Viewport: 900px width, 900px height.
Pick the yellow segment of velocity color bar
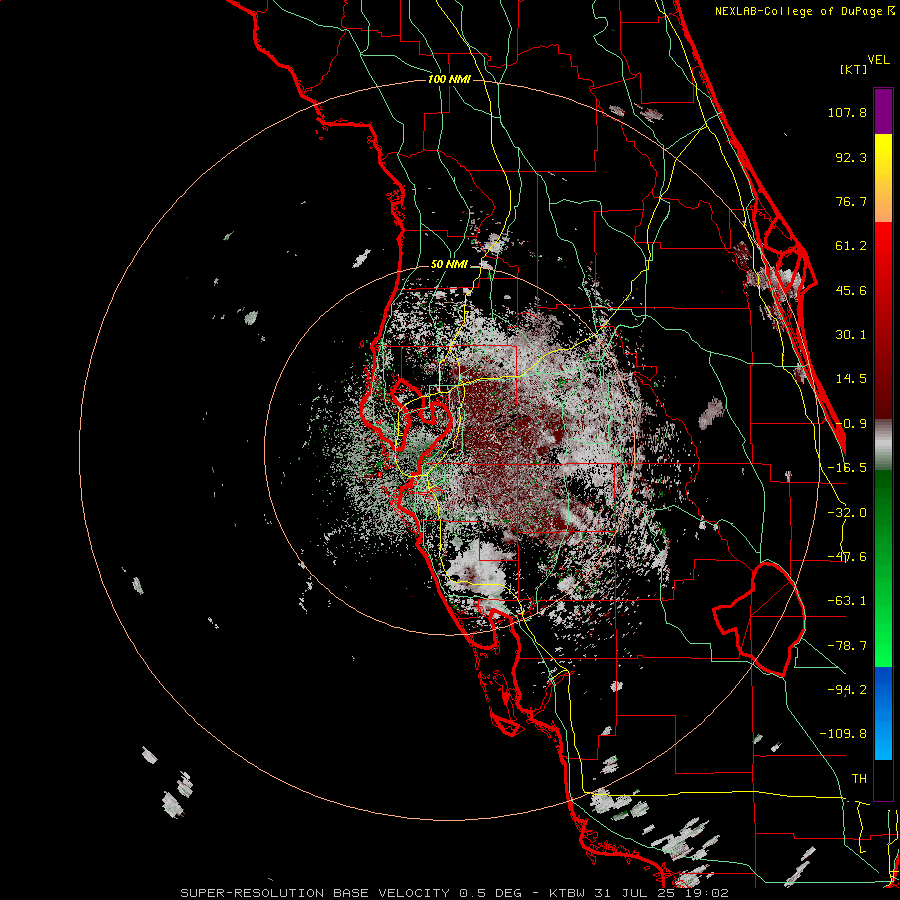(883, 150)
